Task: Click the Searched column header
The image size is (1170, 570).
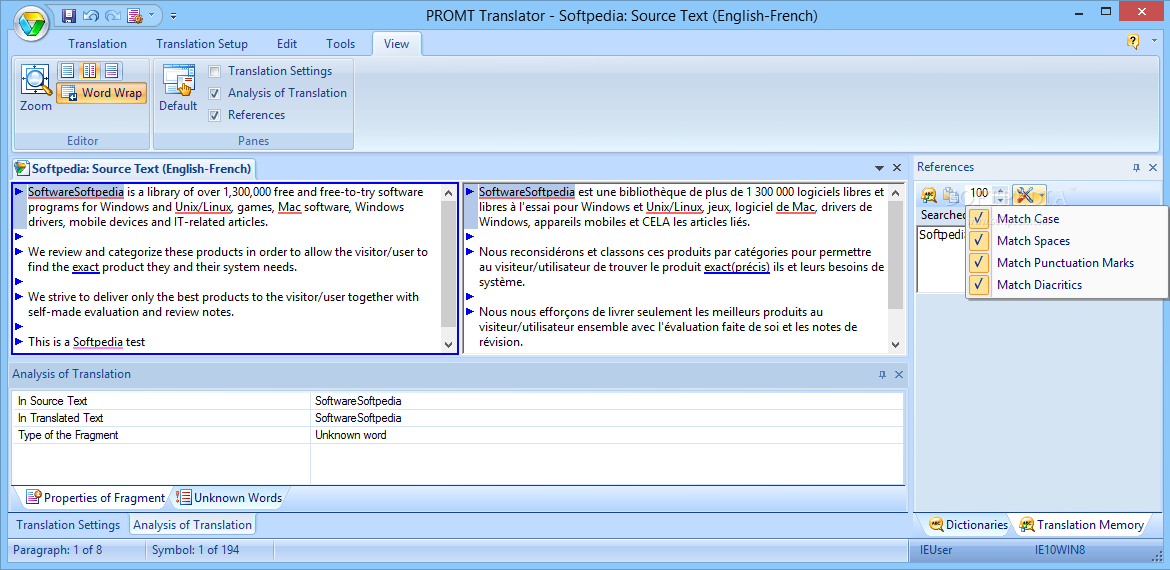Action: 942,215
